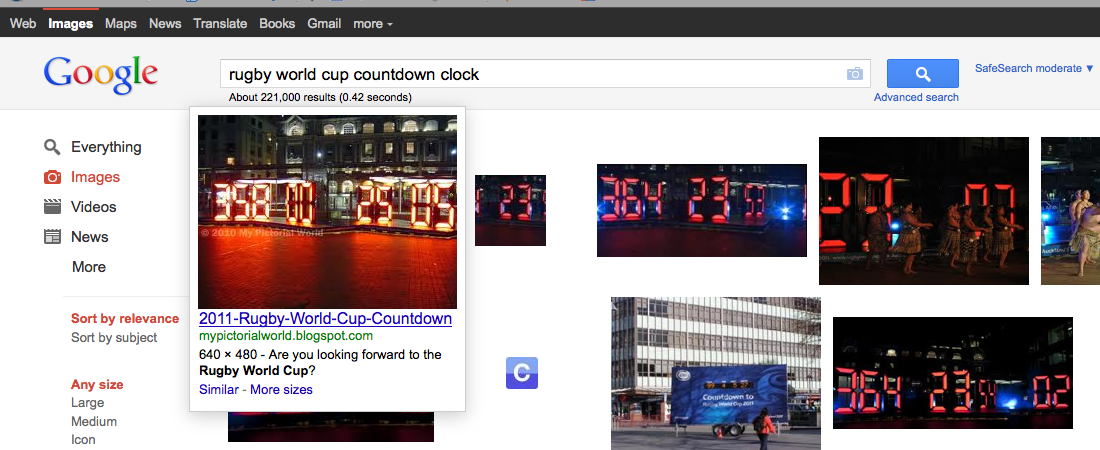Open Advanced search link

pyautogui.click(x=916, y=98)
